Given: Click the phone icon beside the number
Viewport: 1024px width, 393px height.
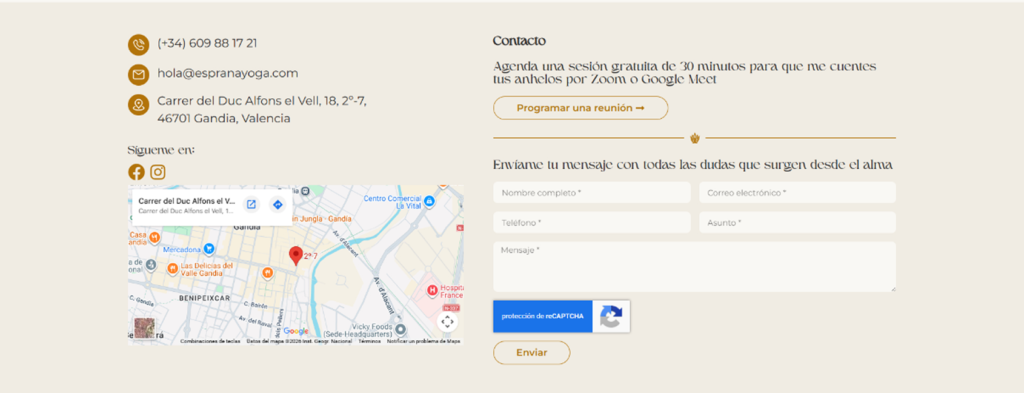Looking at the screenshot, I should coord(138,45).
